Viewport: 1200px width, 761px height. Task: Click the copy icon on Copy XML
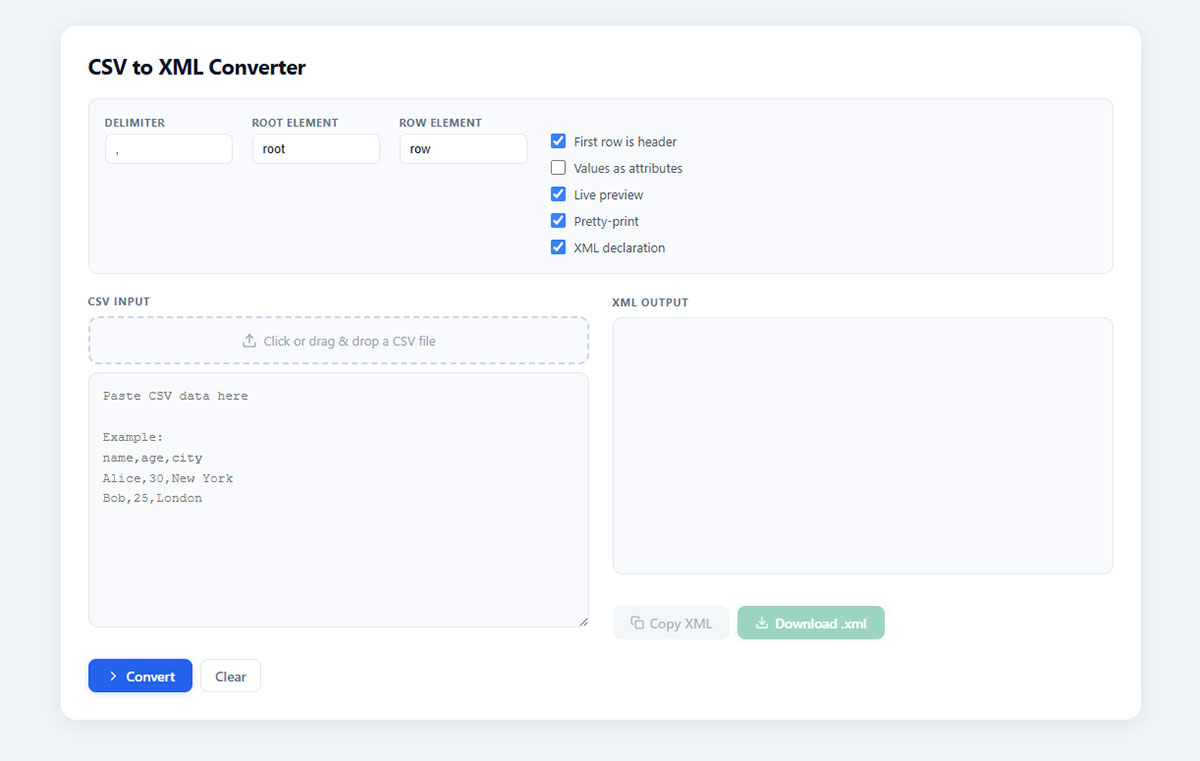click(x=637, y=623)
